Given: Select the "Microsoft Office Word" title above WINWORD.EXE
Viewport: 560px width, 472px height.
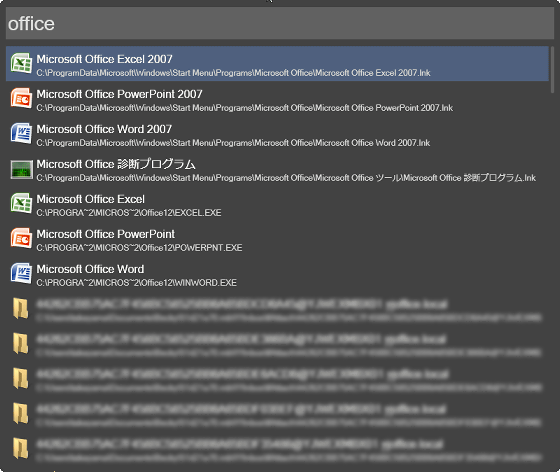Looking at the screenshot, I should [x=90, y=269].
